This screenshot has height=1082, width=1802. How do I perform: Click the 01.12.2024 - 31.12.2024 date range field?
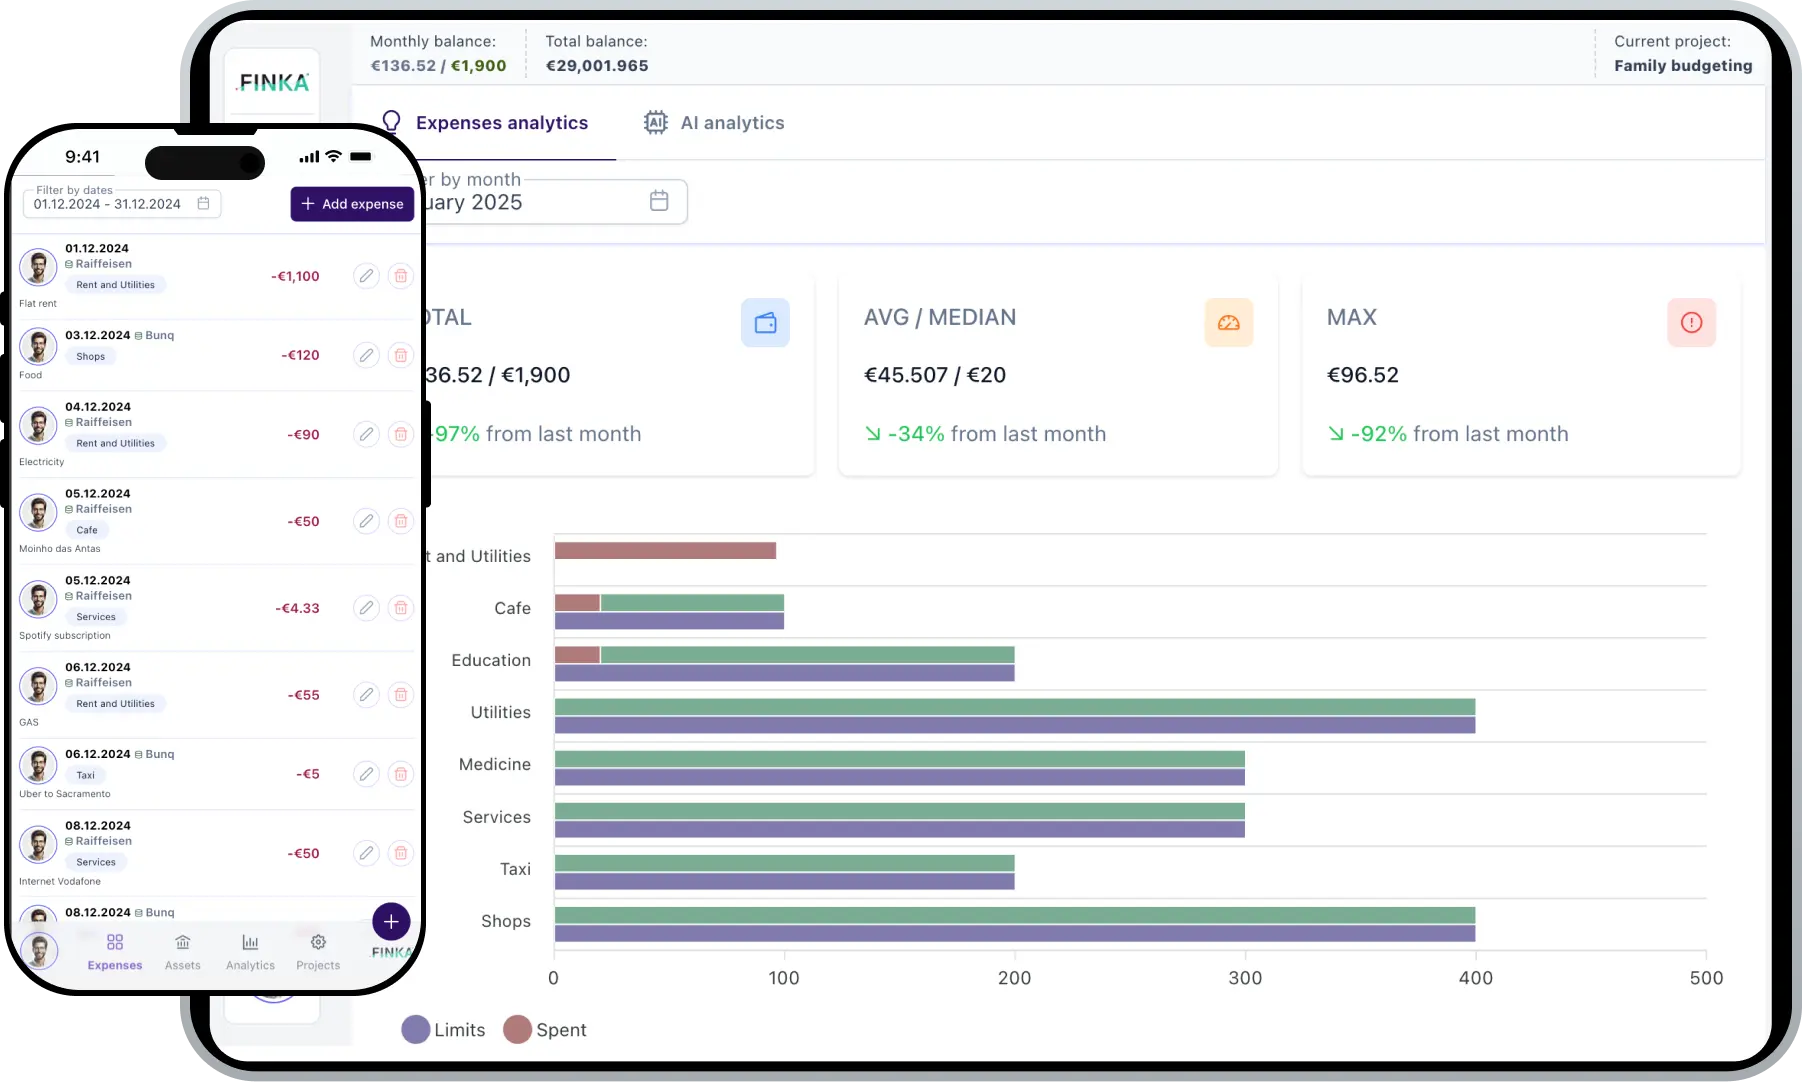(x=107, y=203)
